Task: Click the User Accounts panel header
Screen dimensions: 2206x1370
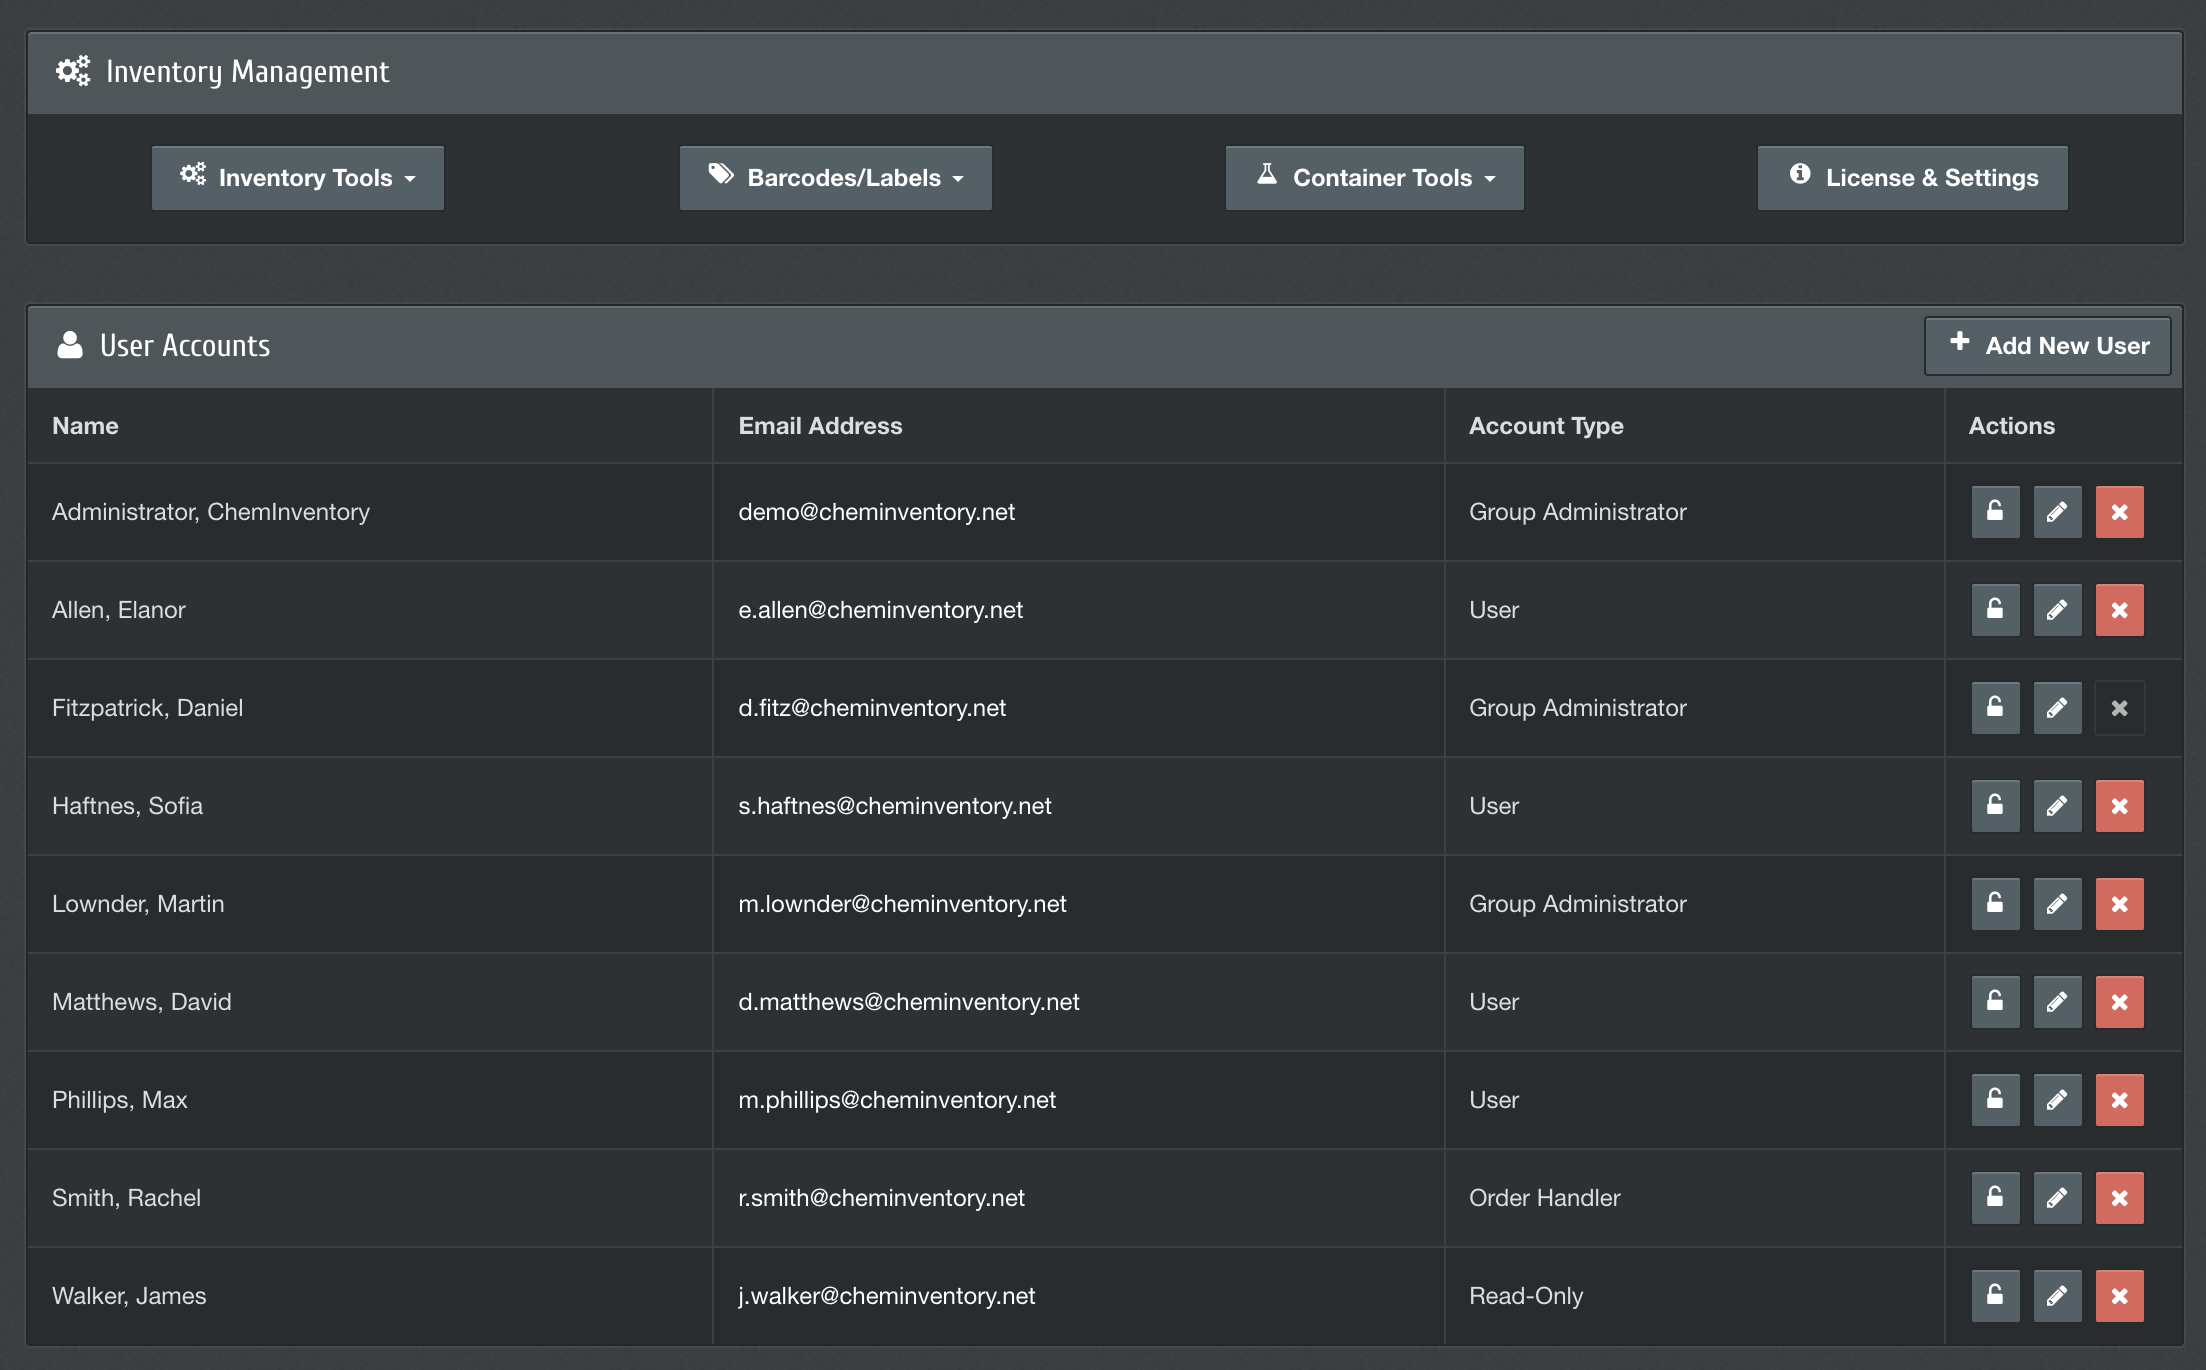Action: point(183,344)
